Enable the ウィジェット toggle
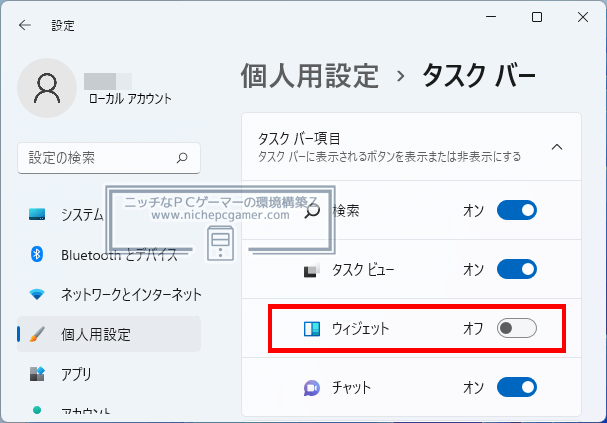 pyautogui.click(x=516, y=328)
